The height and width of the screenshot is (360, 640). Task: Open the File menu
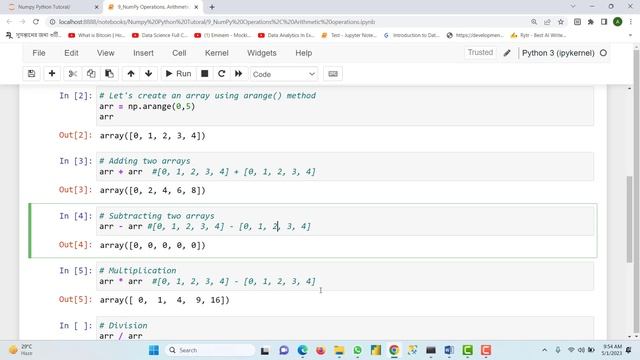coord(39,53)
